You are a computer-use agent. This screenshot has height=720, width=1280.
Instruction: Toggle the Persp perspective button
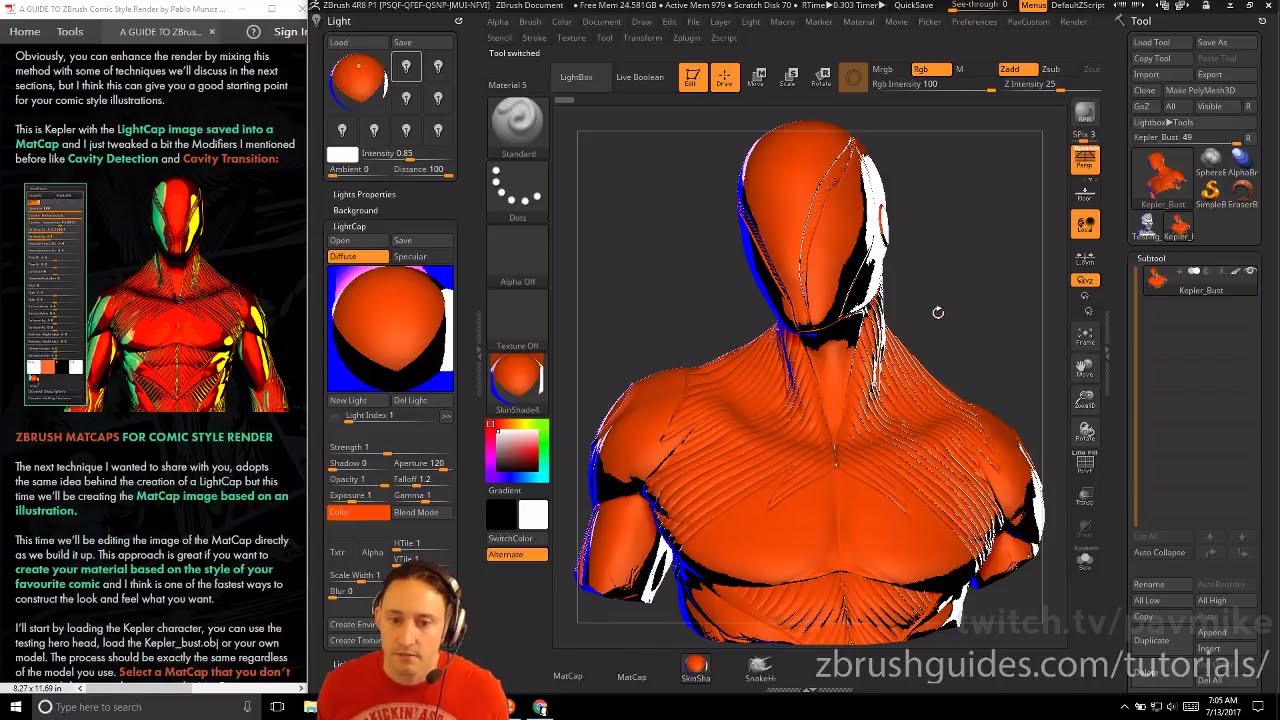coord(1085,160)
